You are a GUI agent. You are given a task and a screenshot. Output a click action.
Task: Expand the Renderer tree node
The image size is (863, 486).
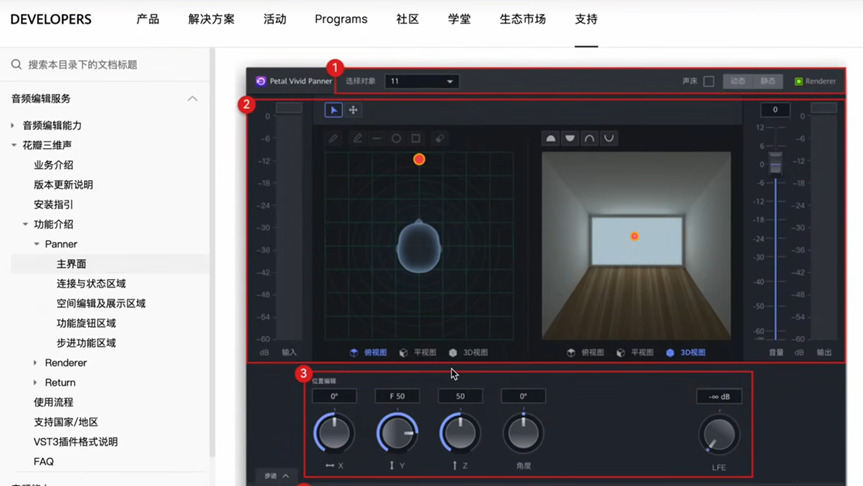click(x=36, y=363)
